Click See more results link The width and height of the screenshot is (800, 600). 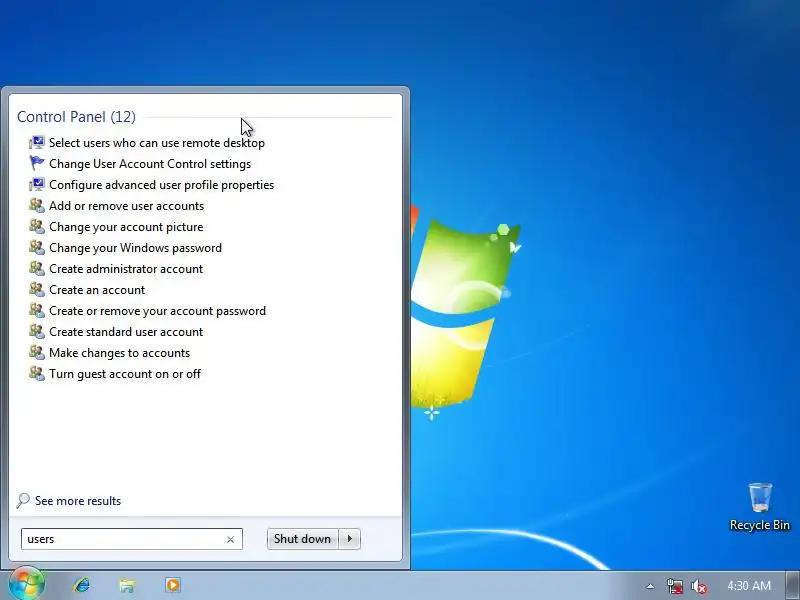[78, 501]
